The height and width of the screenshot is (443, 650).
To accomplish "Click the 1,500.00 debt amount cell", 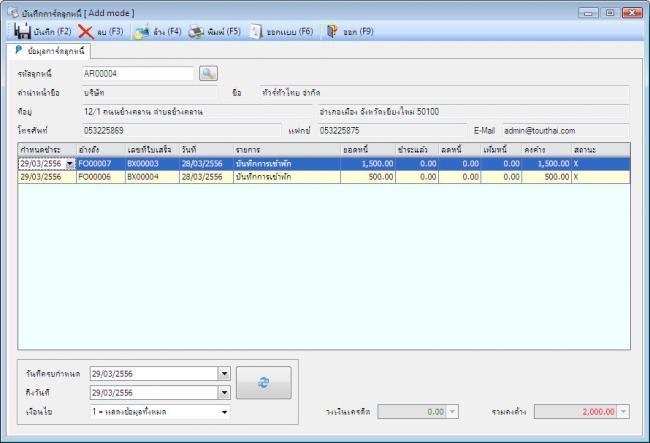I will (368, 164).
